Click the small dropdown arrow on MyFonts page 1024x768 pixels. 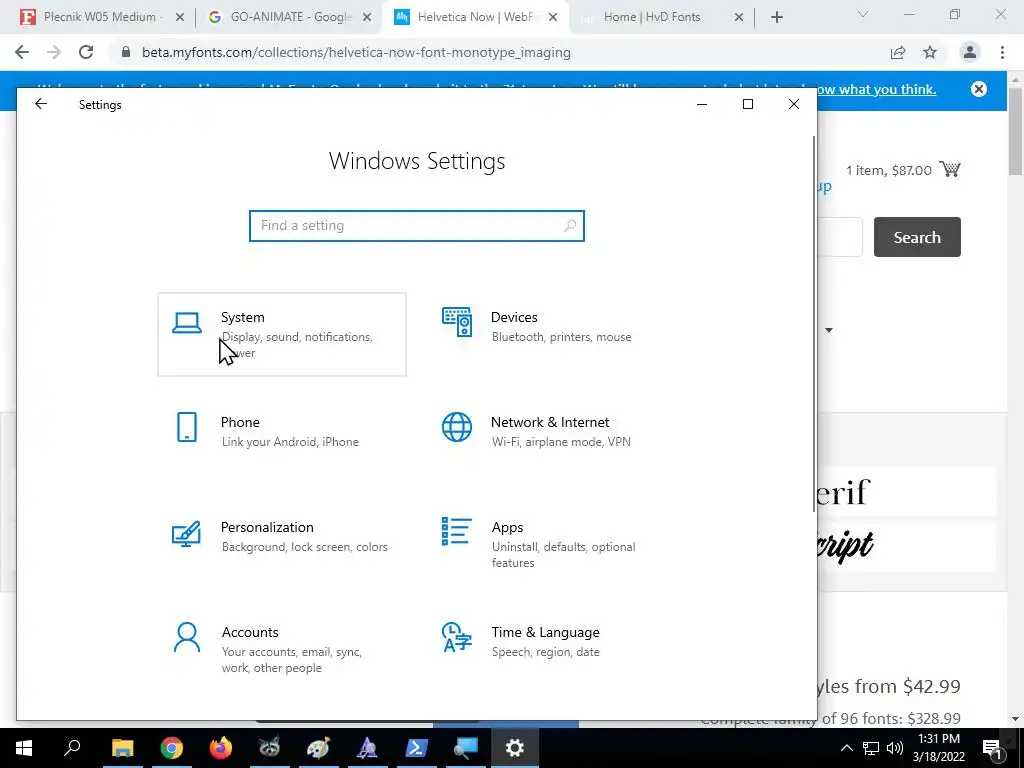point(829,330)
